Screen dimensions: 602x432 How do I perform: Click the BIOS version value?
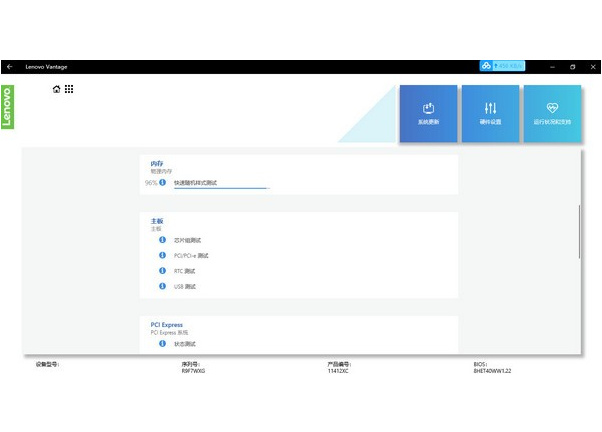[x=492, y=371]
